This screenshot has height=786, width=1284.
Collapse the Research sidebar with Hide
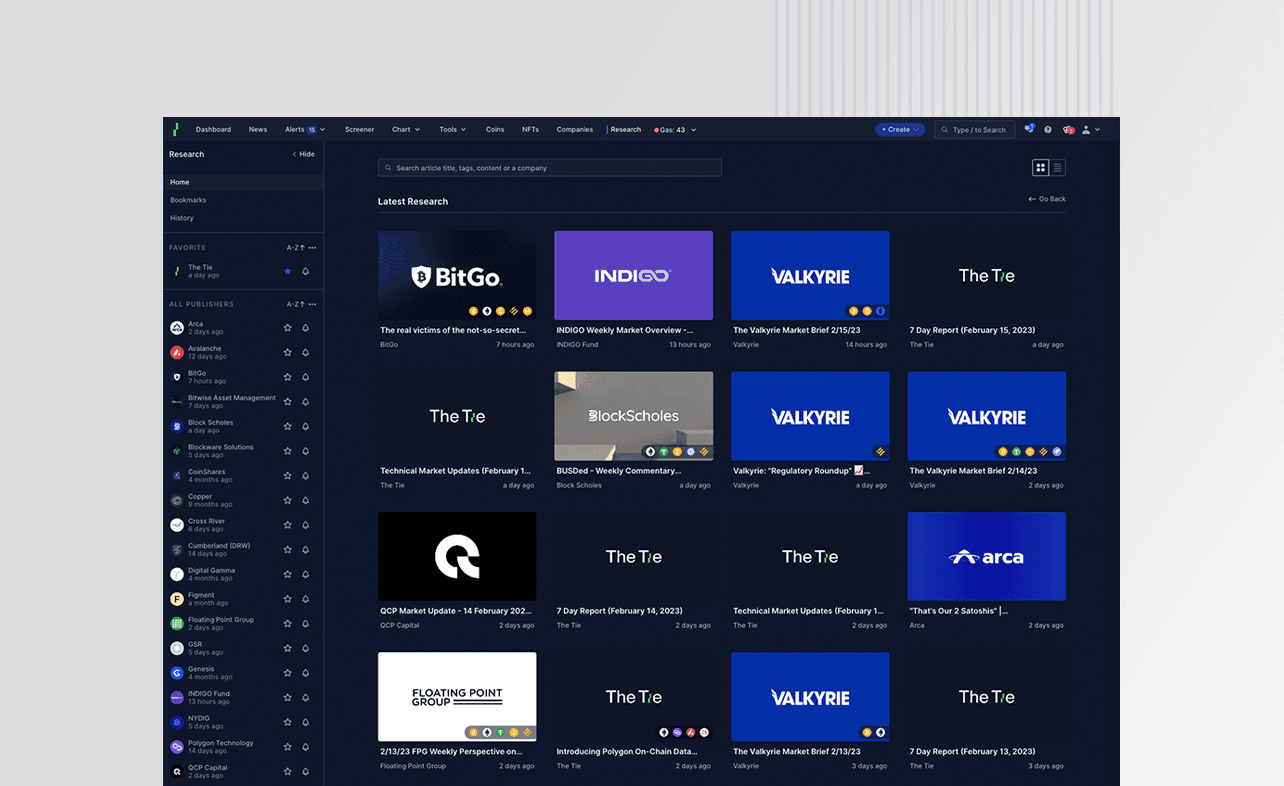303,154
